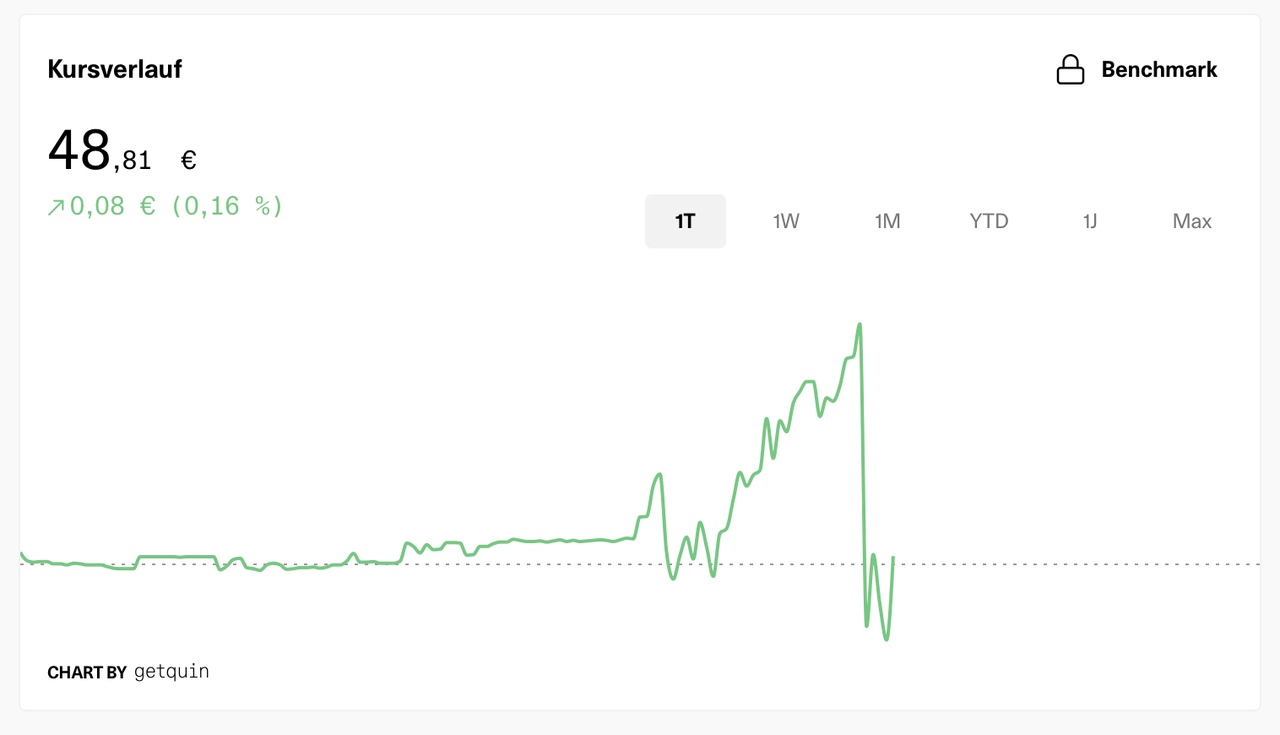Click the green upward trend arrow icon

[56, 207]
